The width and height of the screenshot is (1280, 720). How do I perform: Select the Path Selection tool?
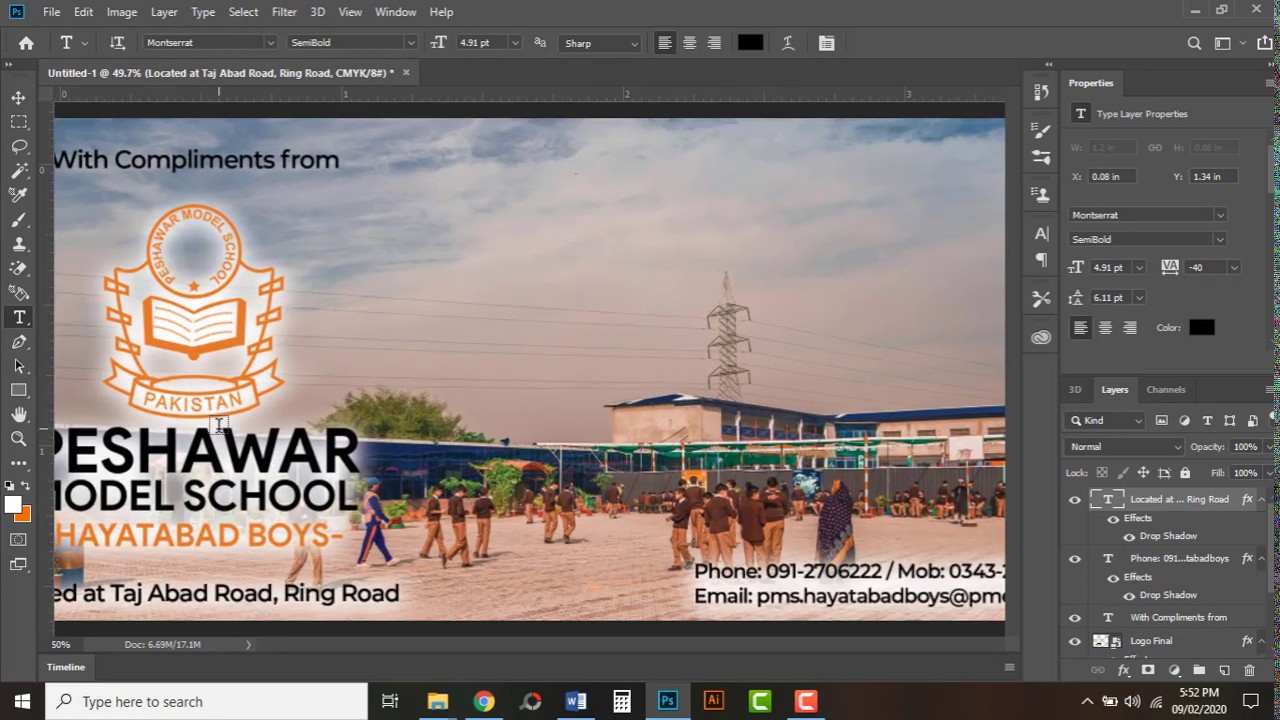(19, 366)
